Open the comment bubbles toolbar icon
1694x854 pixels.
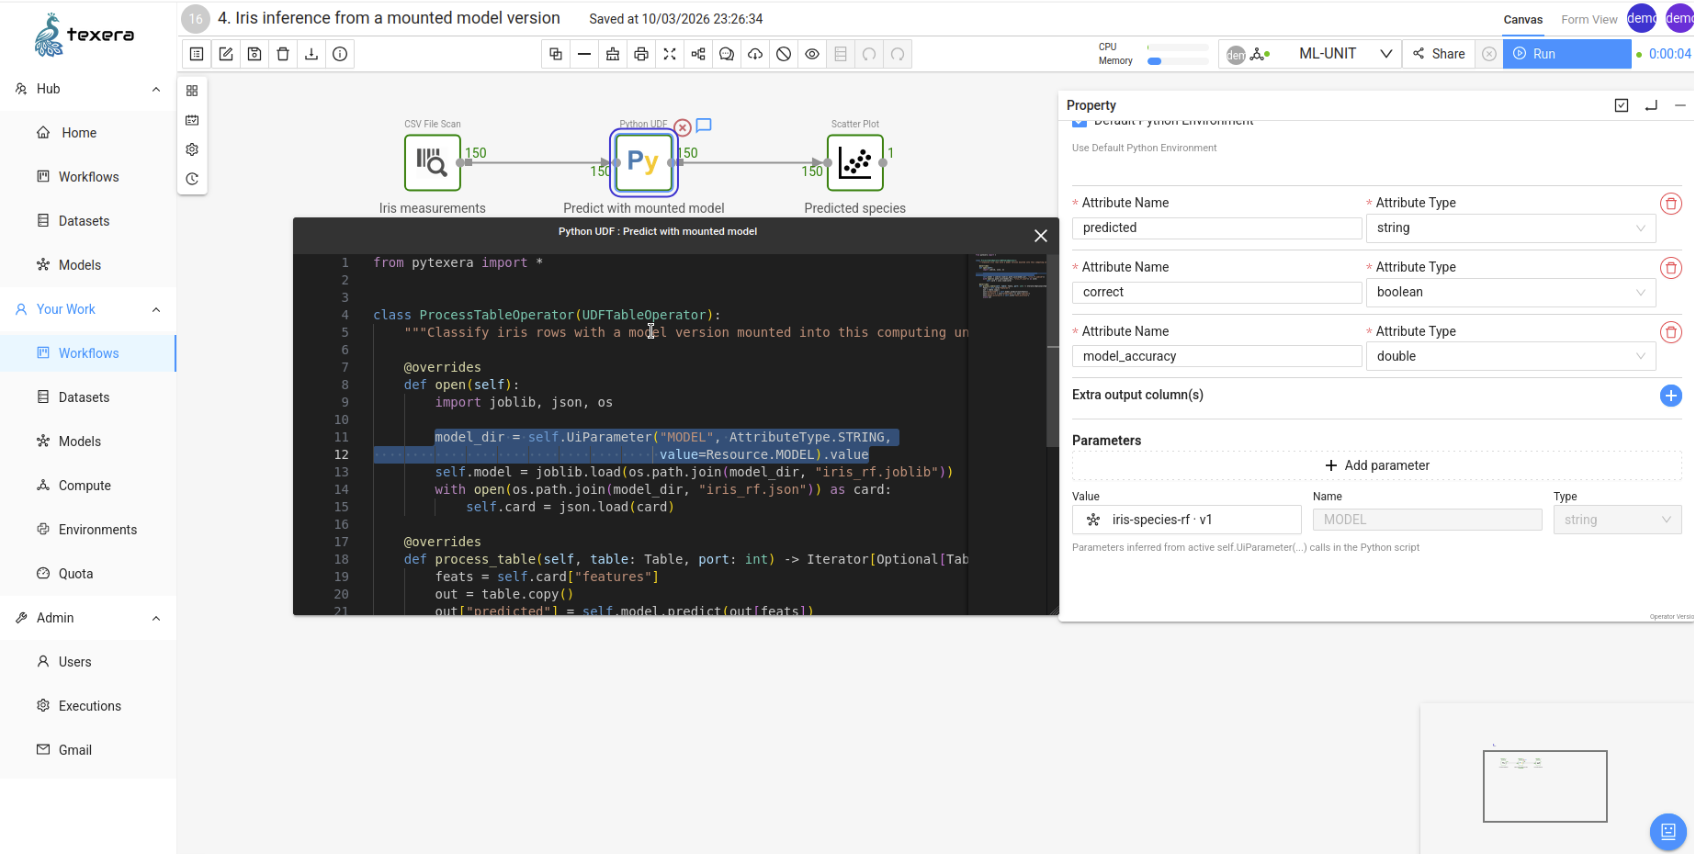click(x=727, y=54)
